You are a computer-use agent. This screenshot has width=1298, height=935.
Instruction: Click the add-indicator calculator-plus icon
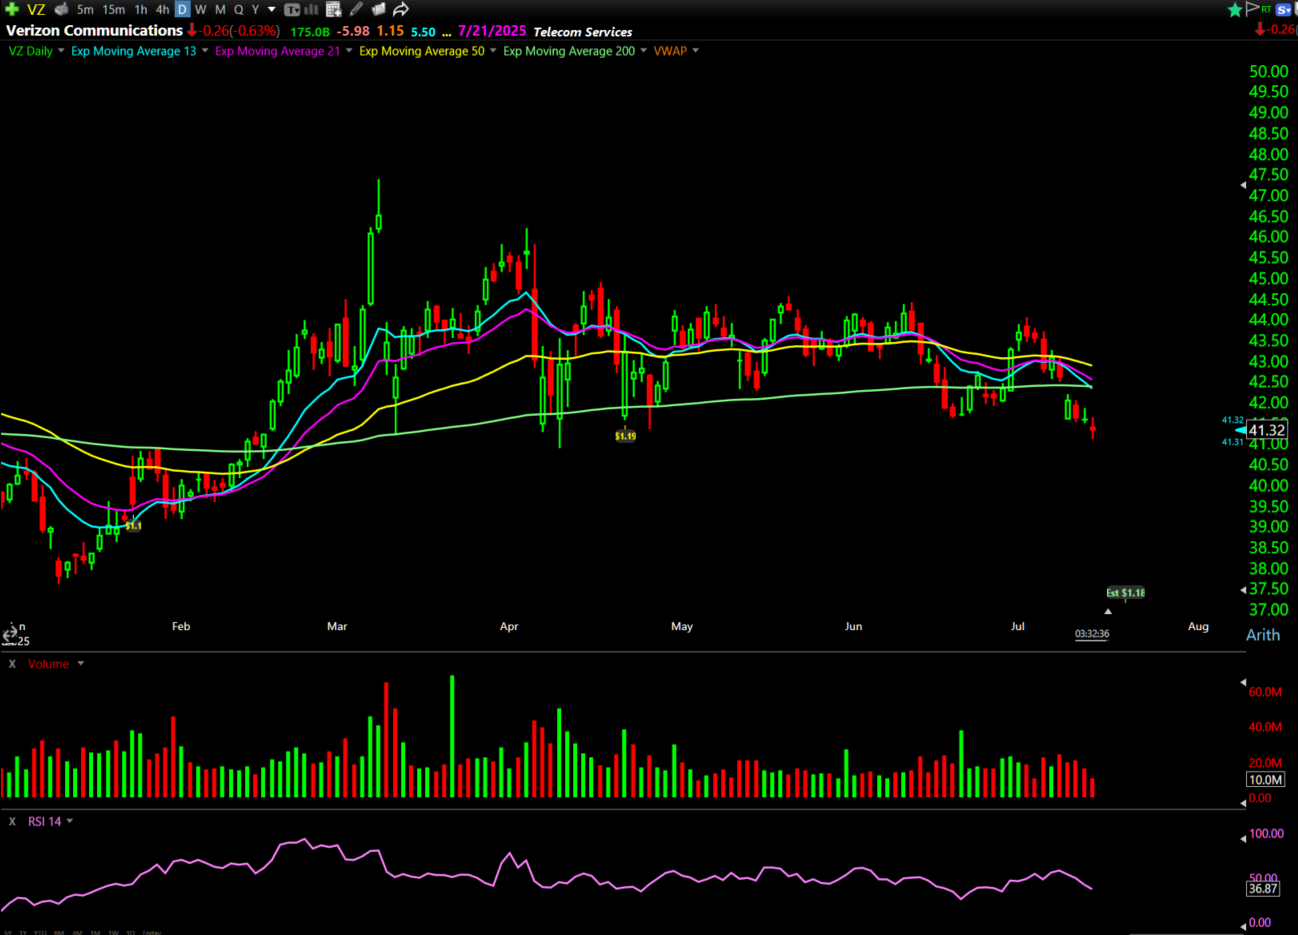(334, 10)
